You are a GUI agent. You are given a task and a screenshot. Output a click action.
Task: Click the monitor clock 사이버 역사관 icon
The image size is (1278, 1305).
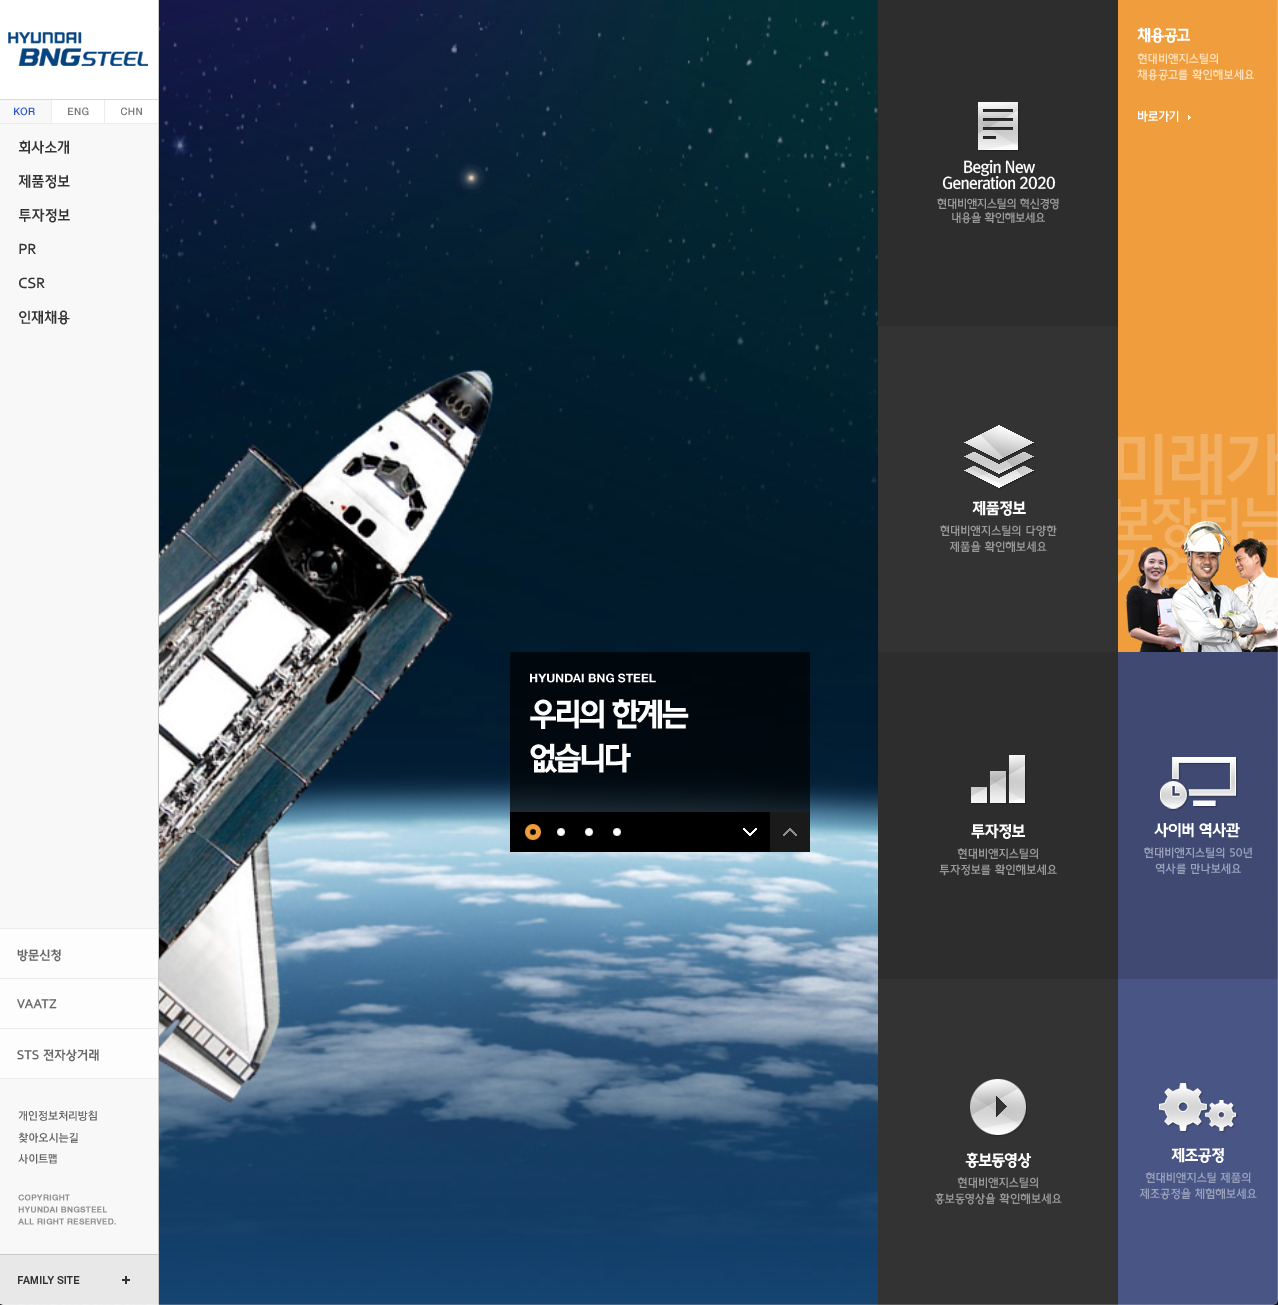(1197, 782)
